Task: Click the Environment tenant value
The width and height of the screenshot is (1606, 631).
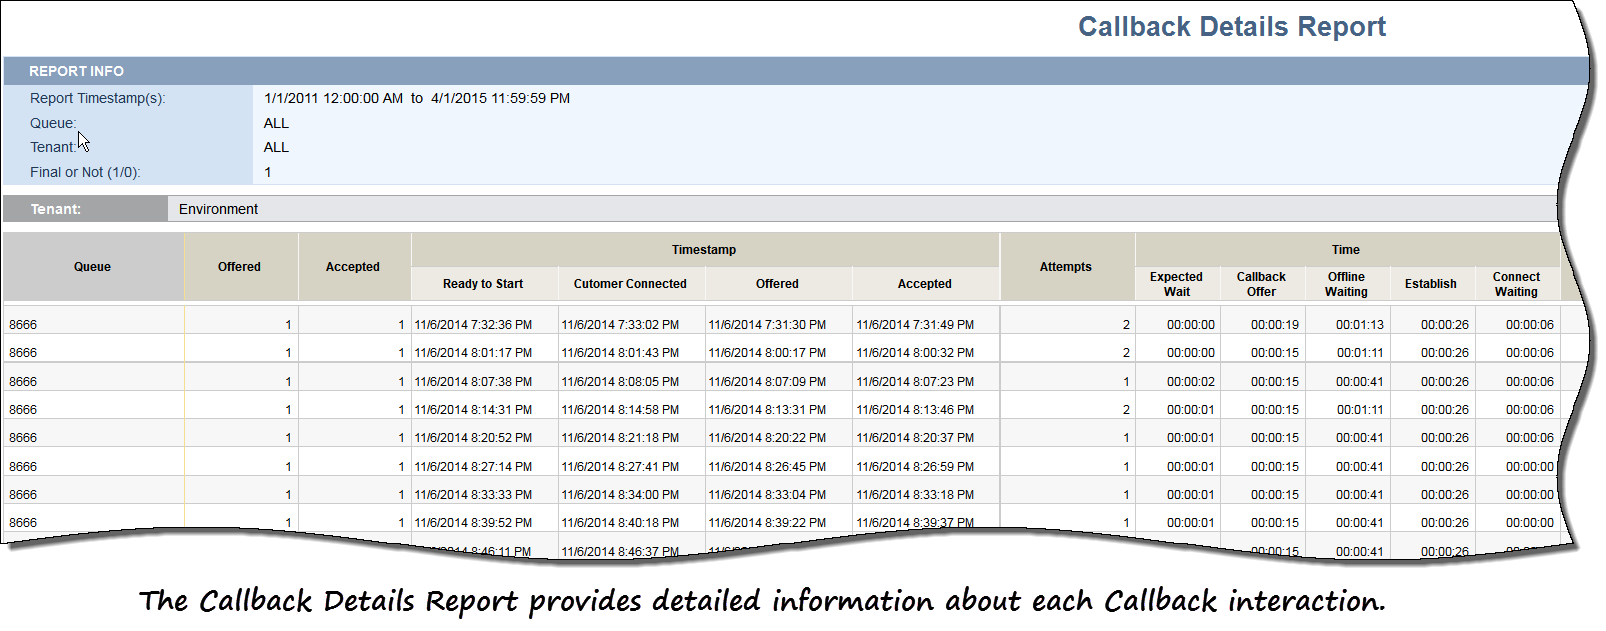Action: [x=218, y=209]
